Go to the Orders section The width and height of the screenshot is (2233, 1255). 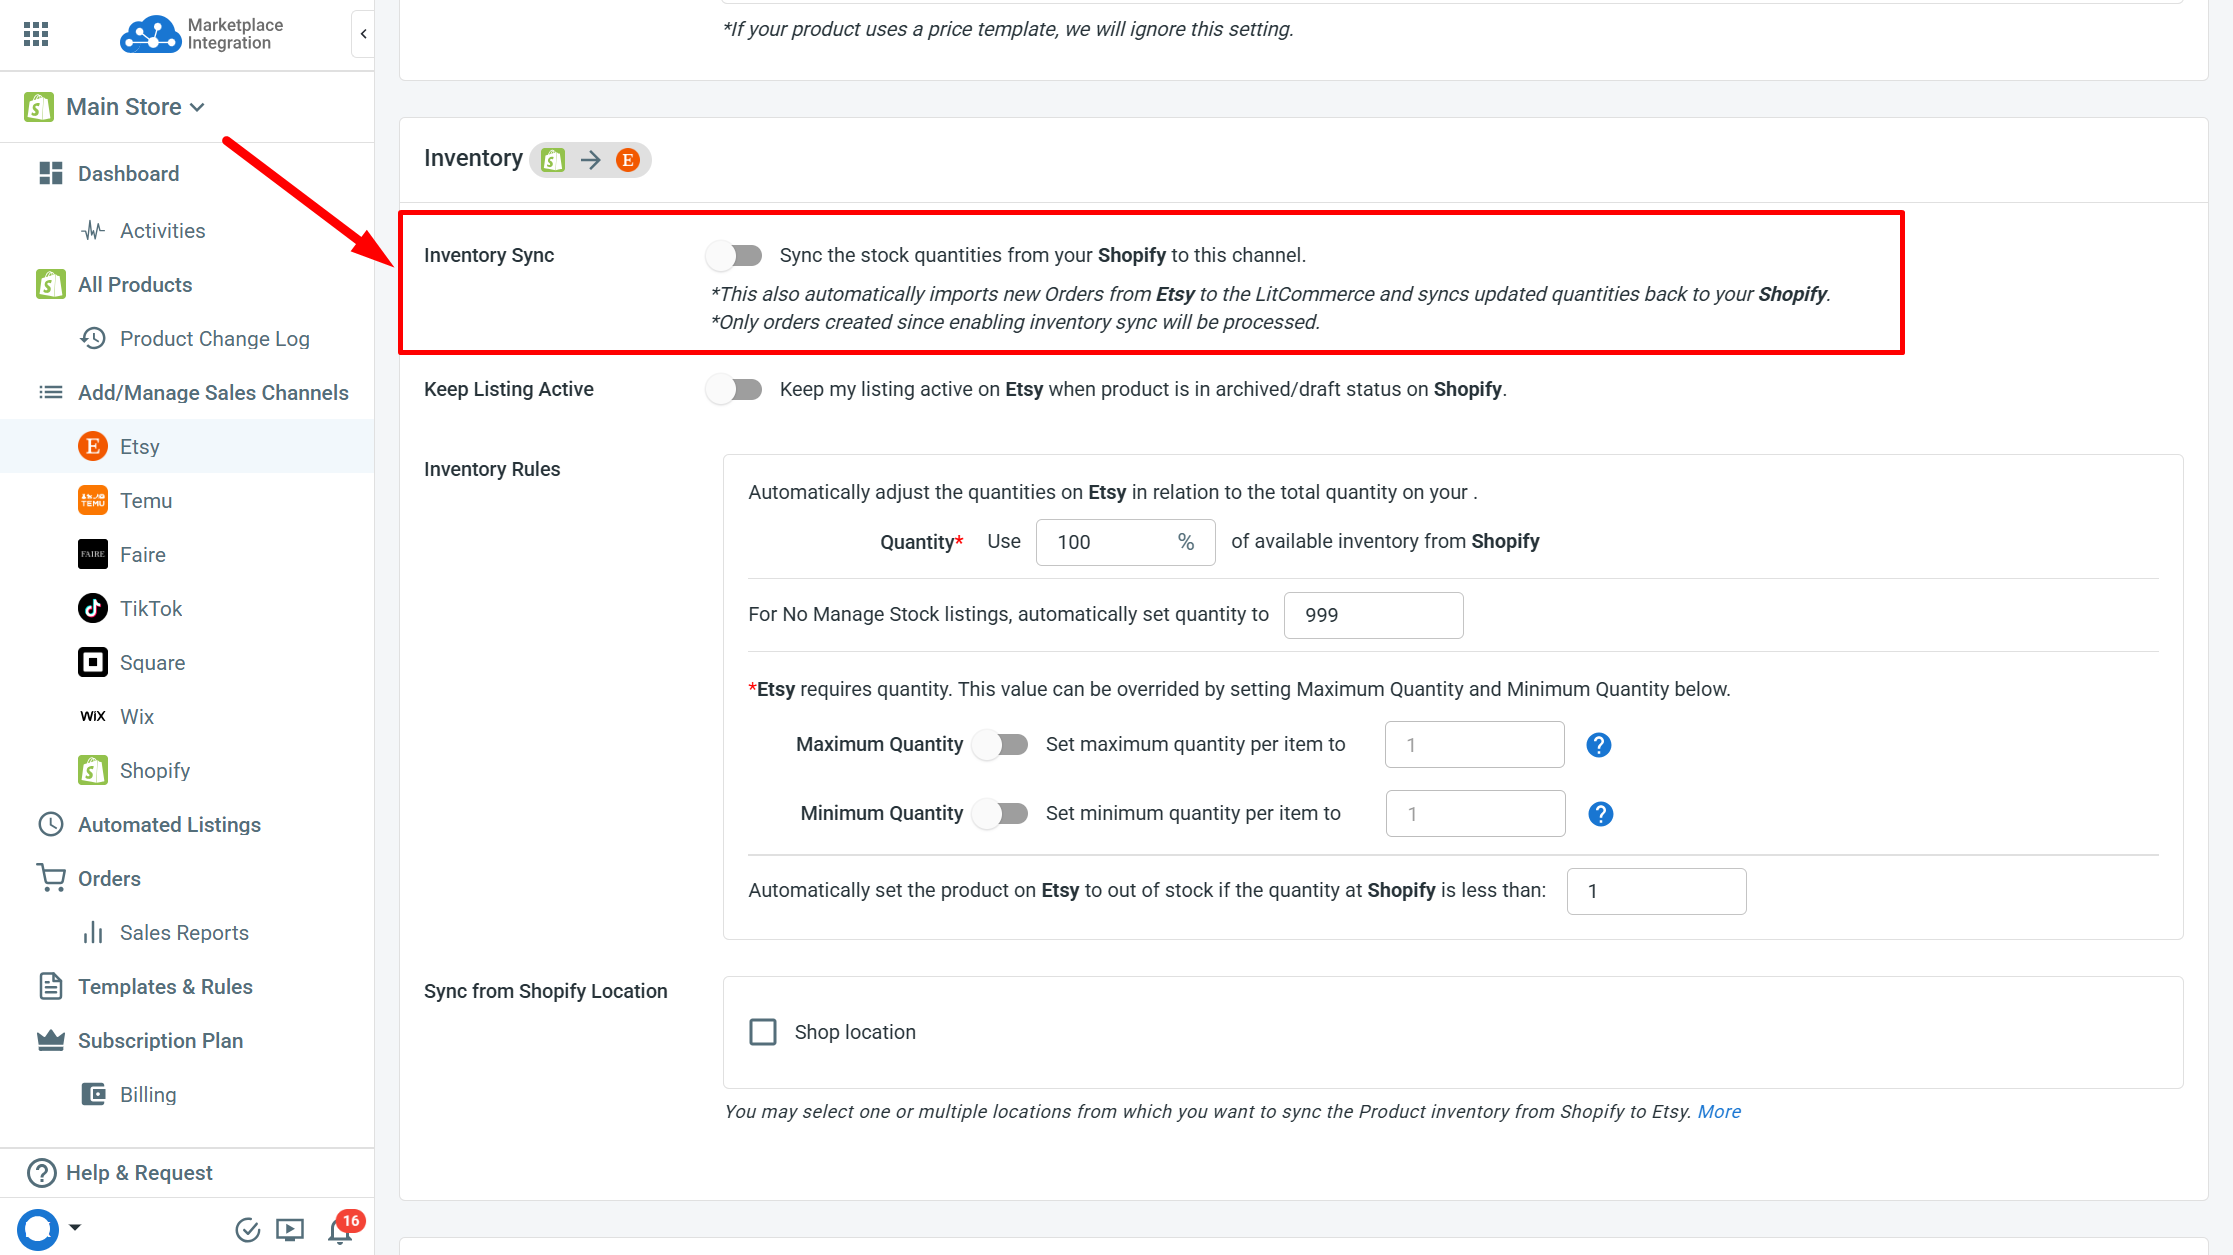[x=109, y=879]
